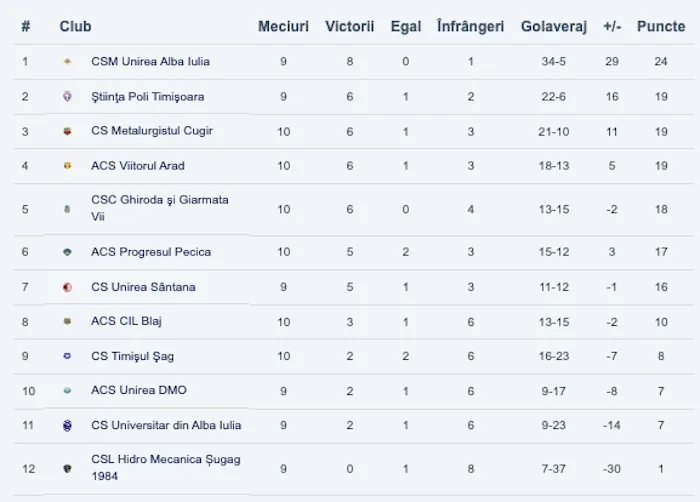
Task: Click the Egal column header
Action: click(x=405, y=26)
